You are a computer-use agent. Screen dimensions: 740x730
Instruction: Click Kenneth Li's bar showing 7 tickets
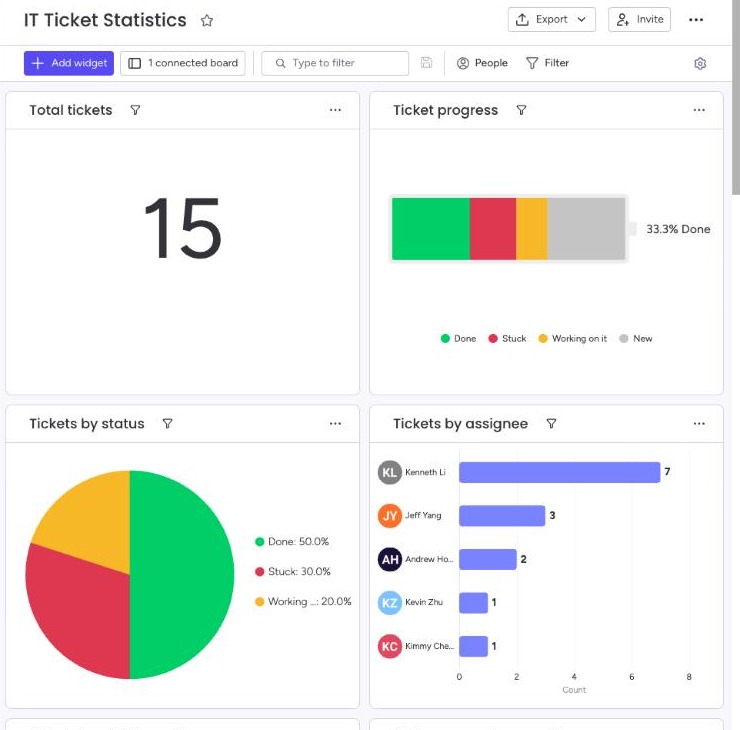click(560, 472)
